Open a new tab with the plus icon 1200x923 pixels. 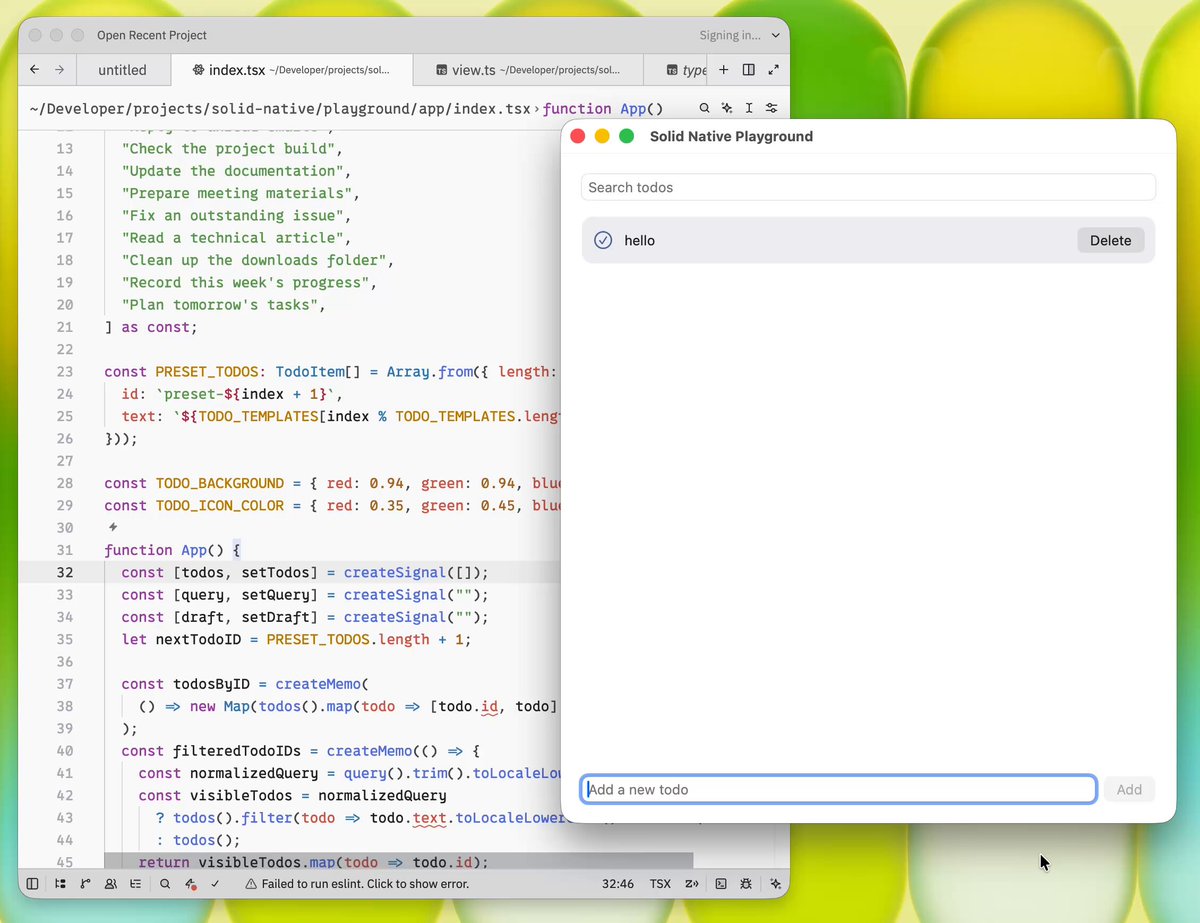(x=724, y=70)
